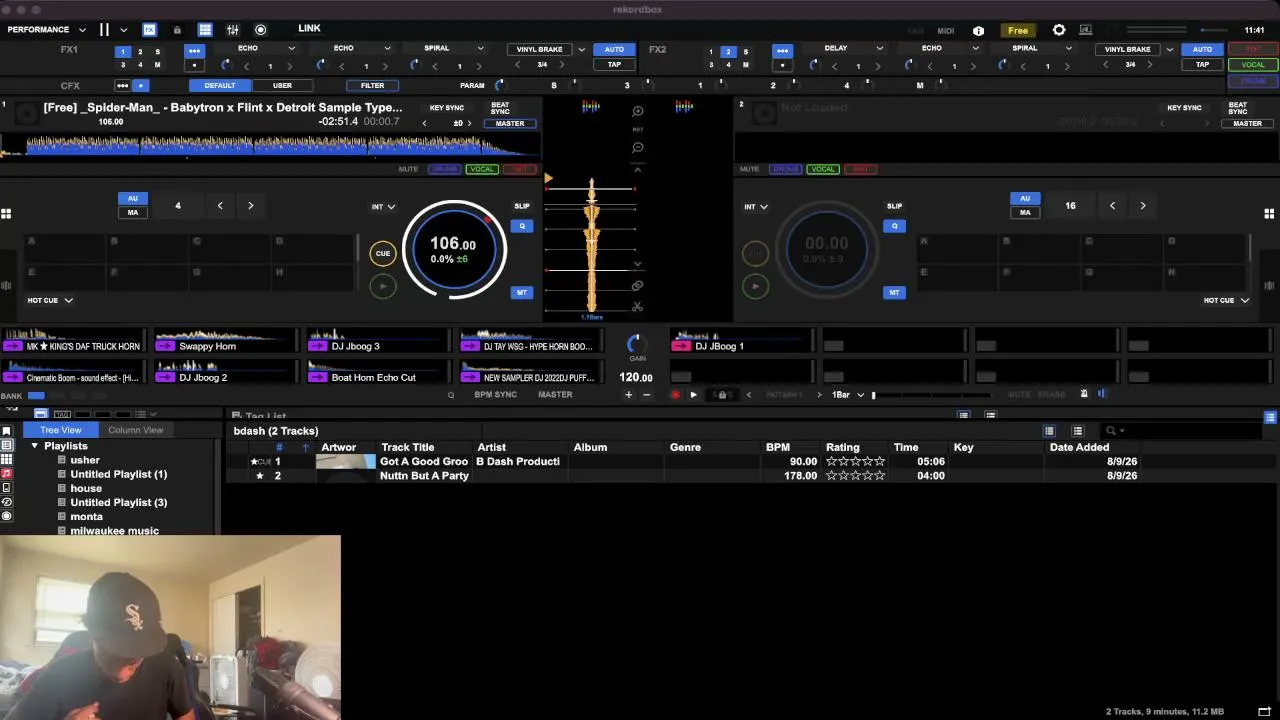Click deck 2 KEY SYNC button

tap(1184, 108)
